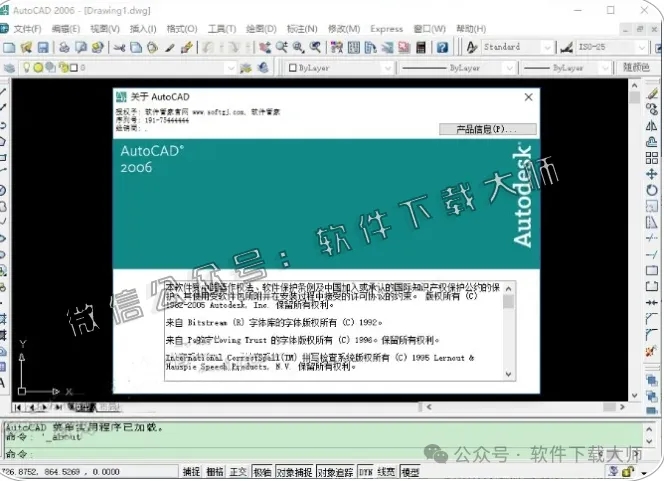Screen dimensions: 664x481
Task: Open the ByLayer lineweight dropdown
Action: (x=605, y=68)
